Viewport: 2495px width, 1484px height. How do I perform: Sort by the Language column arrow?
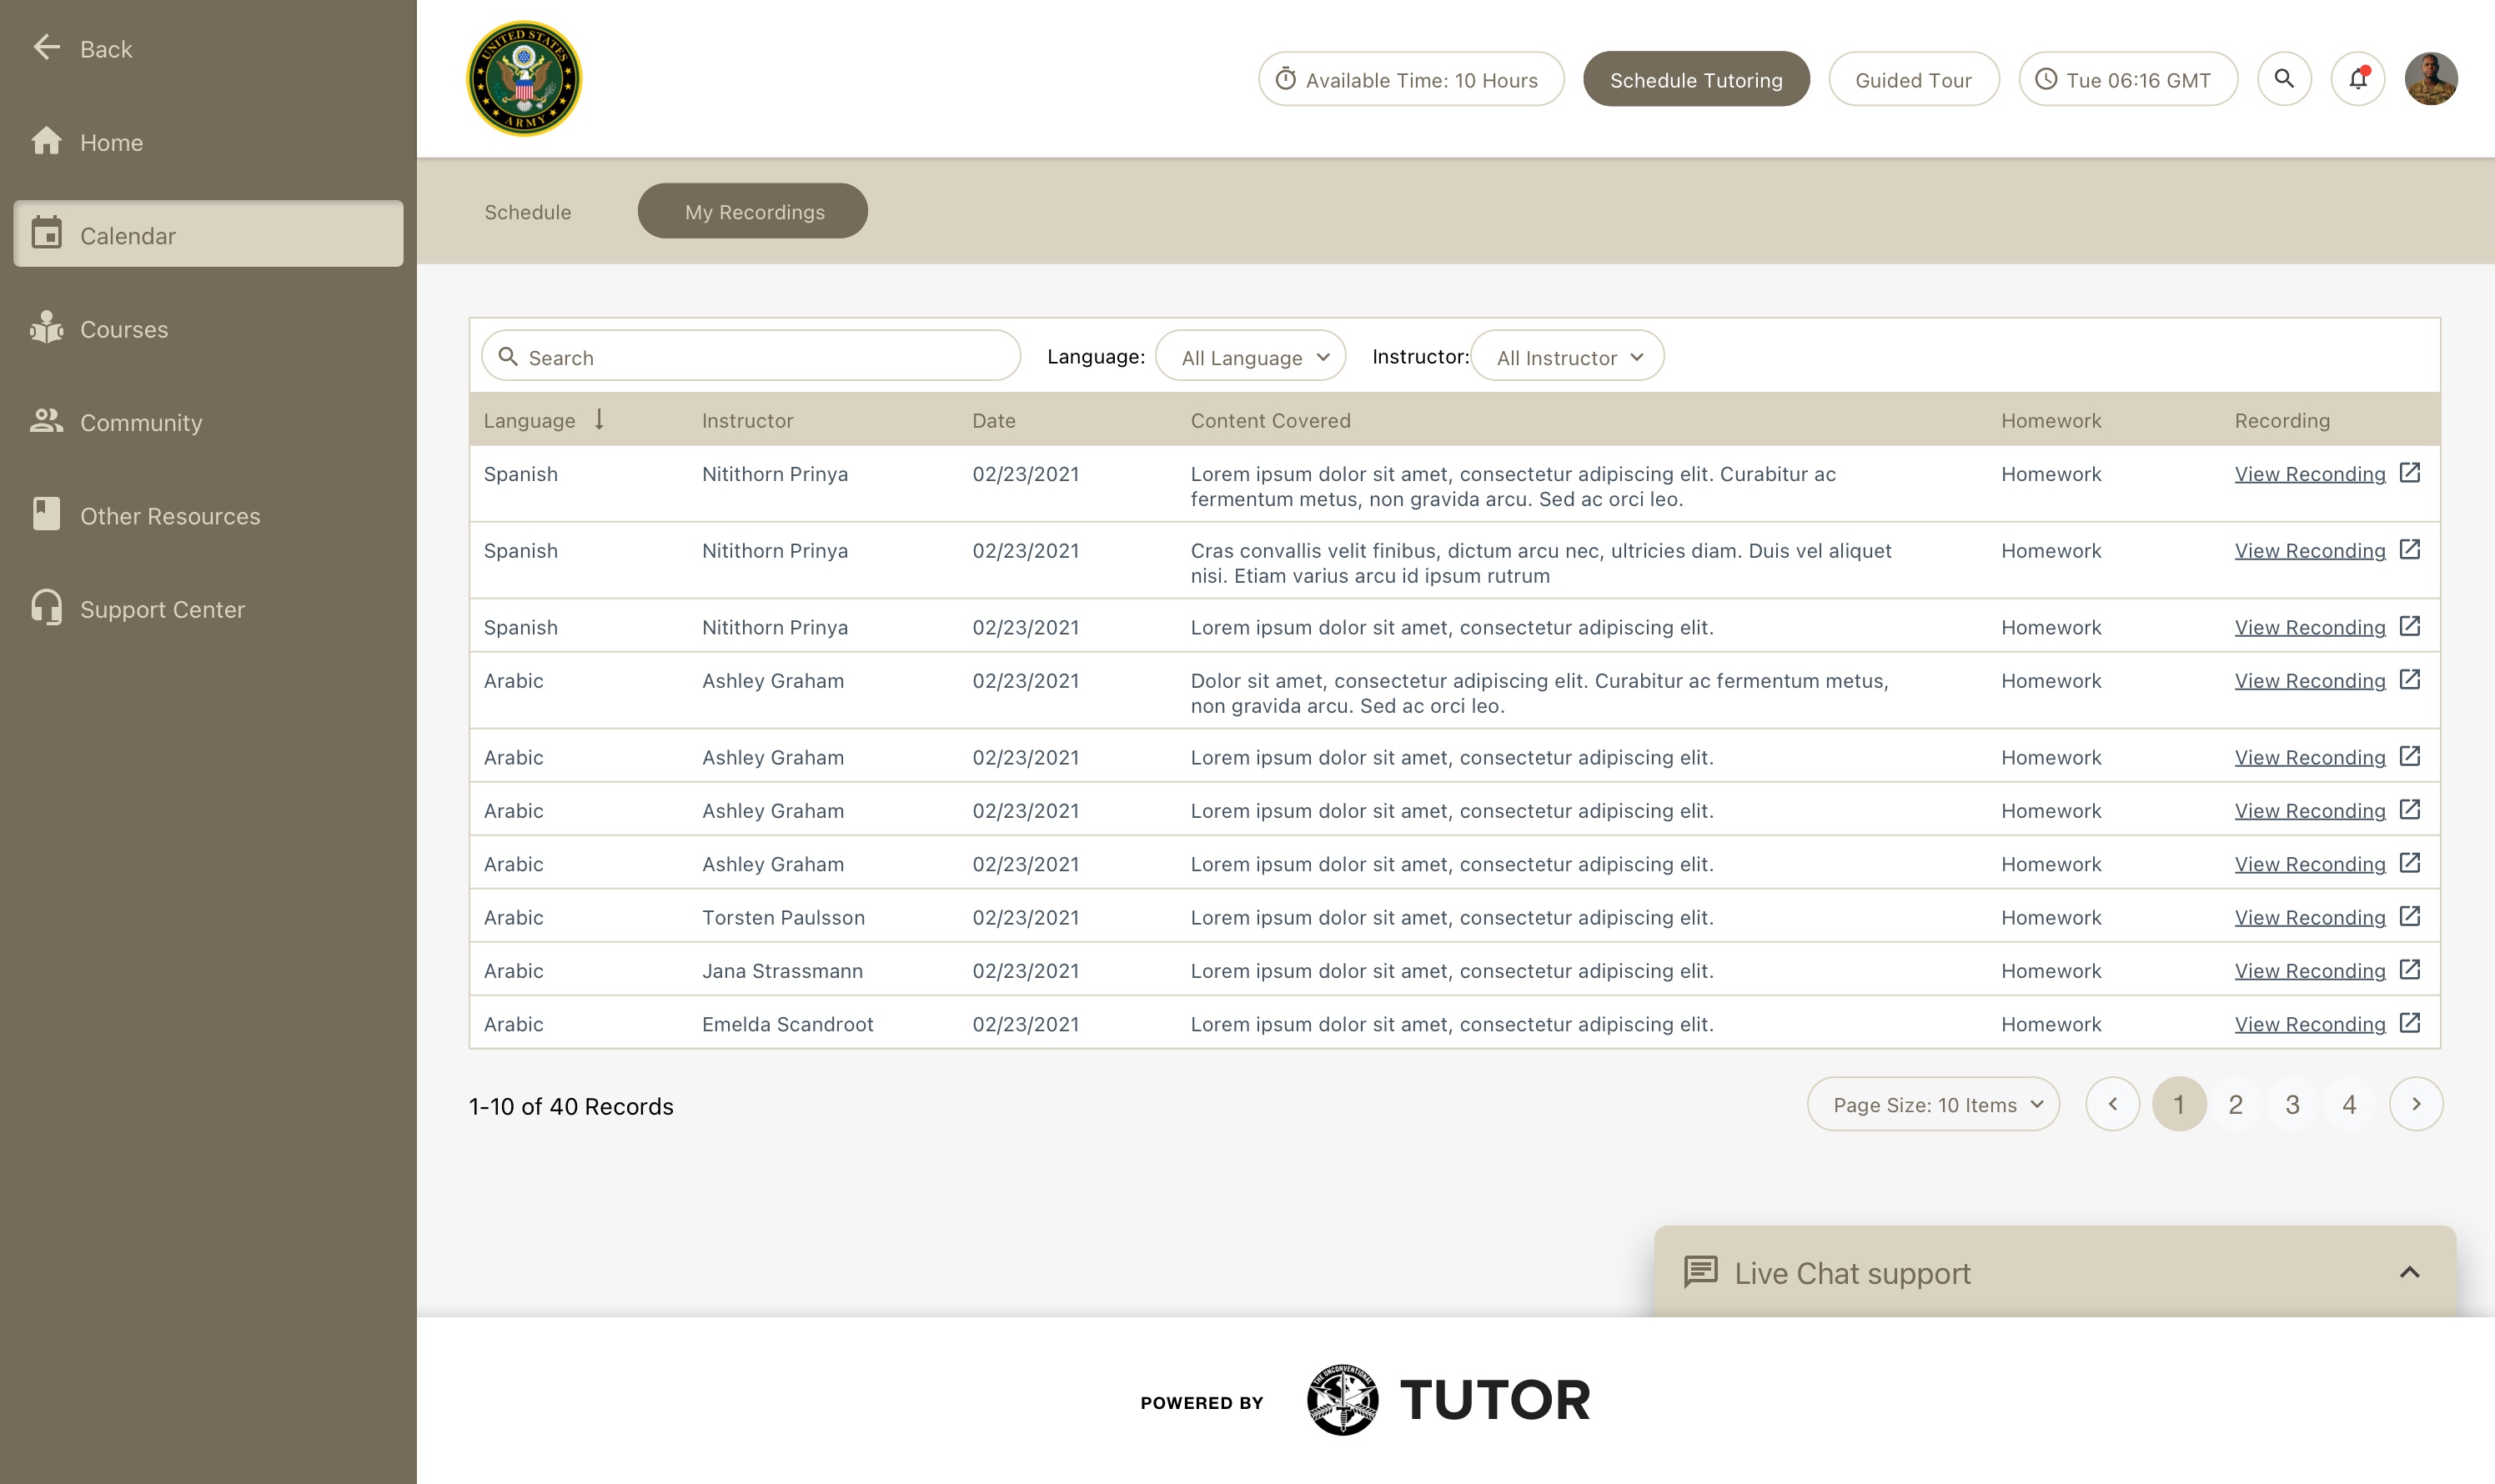tap(599, 419)
